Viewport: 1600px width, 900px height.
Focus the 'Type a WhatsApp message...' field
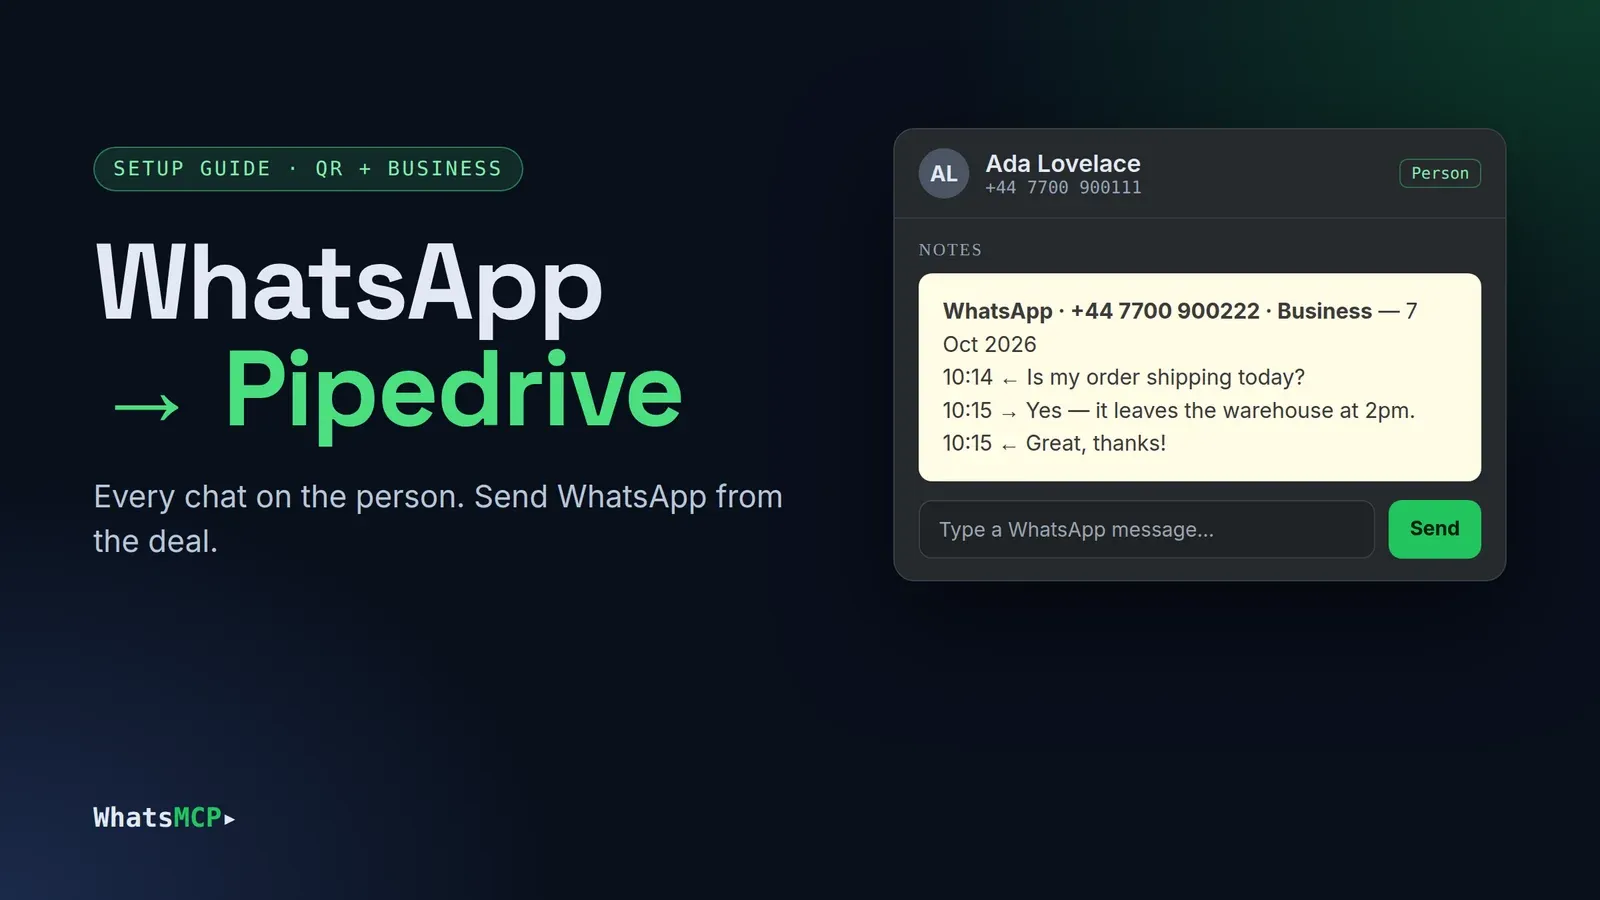pyautogui.click(x=1146, y=529)
